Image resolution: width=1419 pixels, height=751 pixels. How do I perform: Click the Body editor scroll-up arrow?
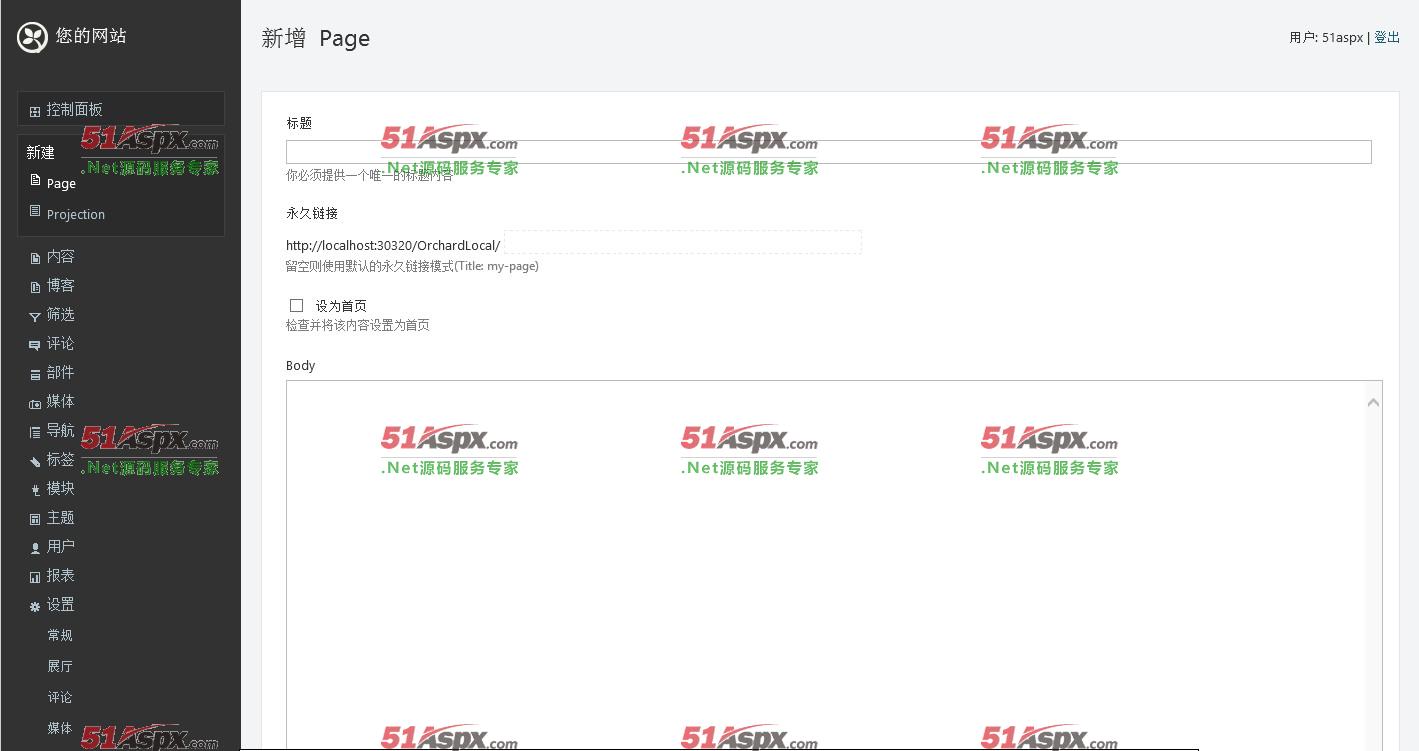pyautogui.click(x=1373, y=402)
